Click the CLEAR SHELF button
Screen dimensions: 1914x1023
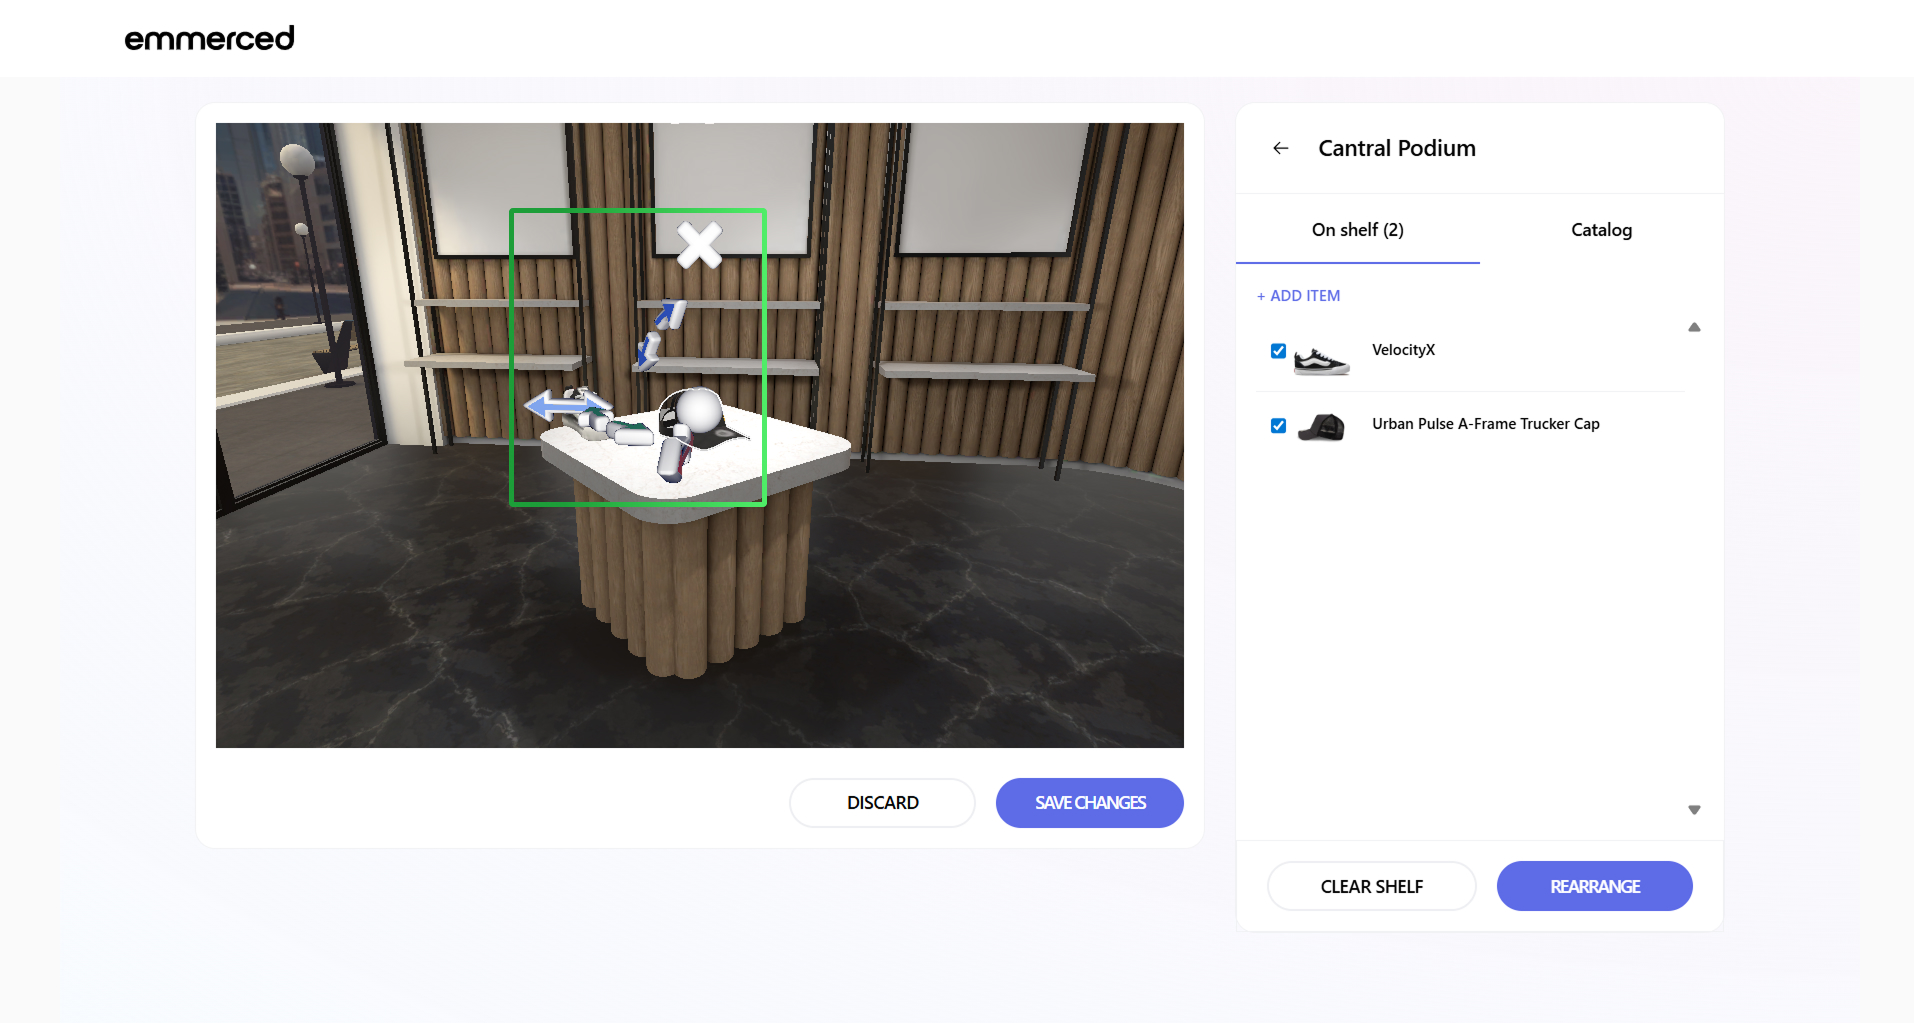(x=1371, y=886)
